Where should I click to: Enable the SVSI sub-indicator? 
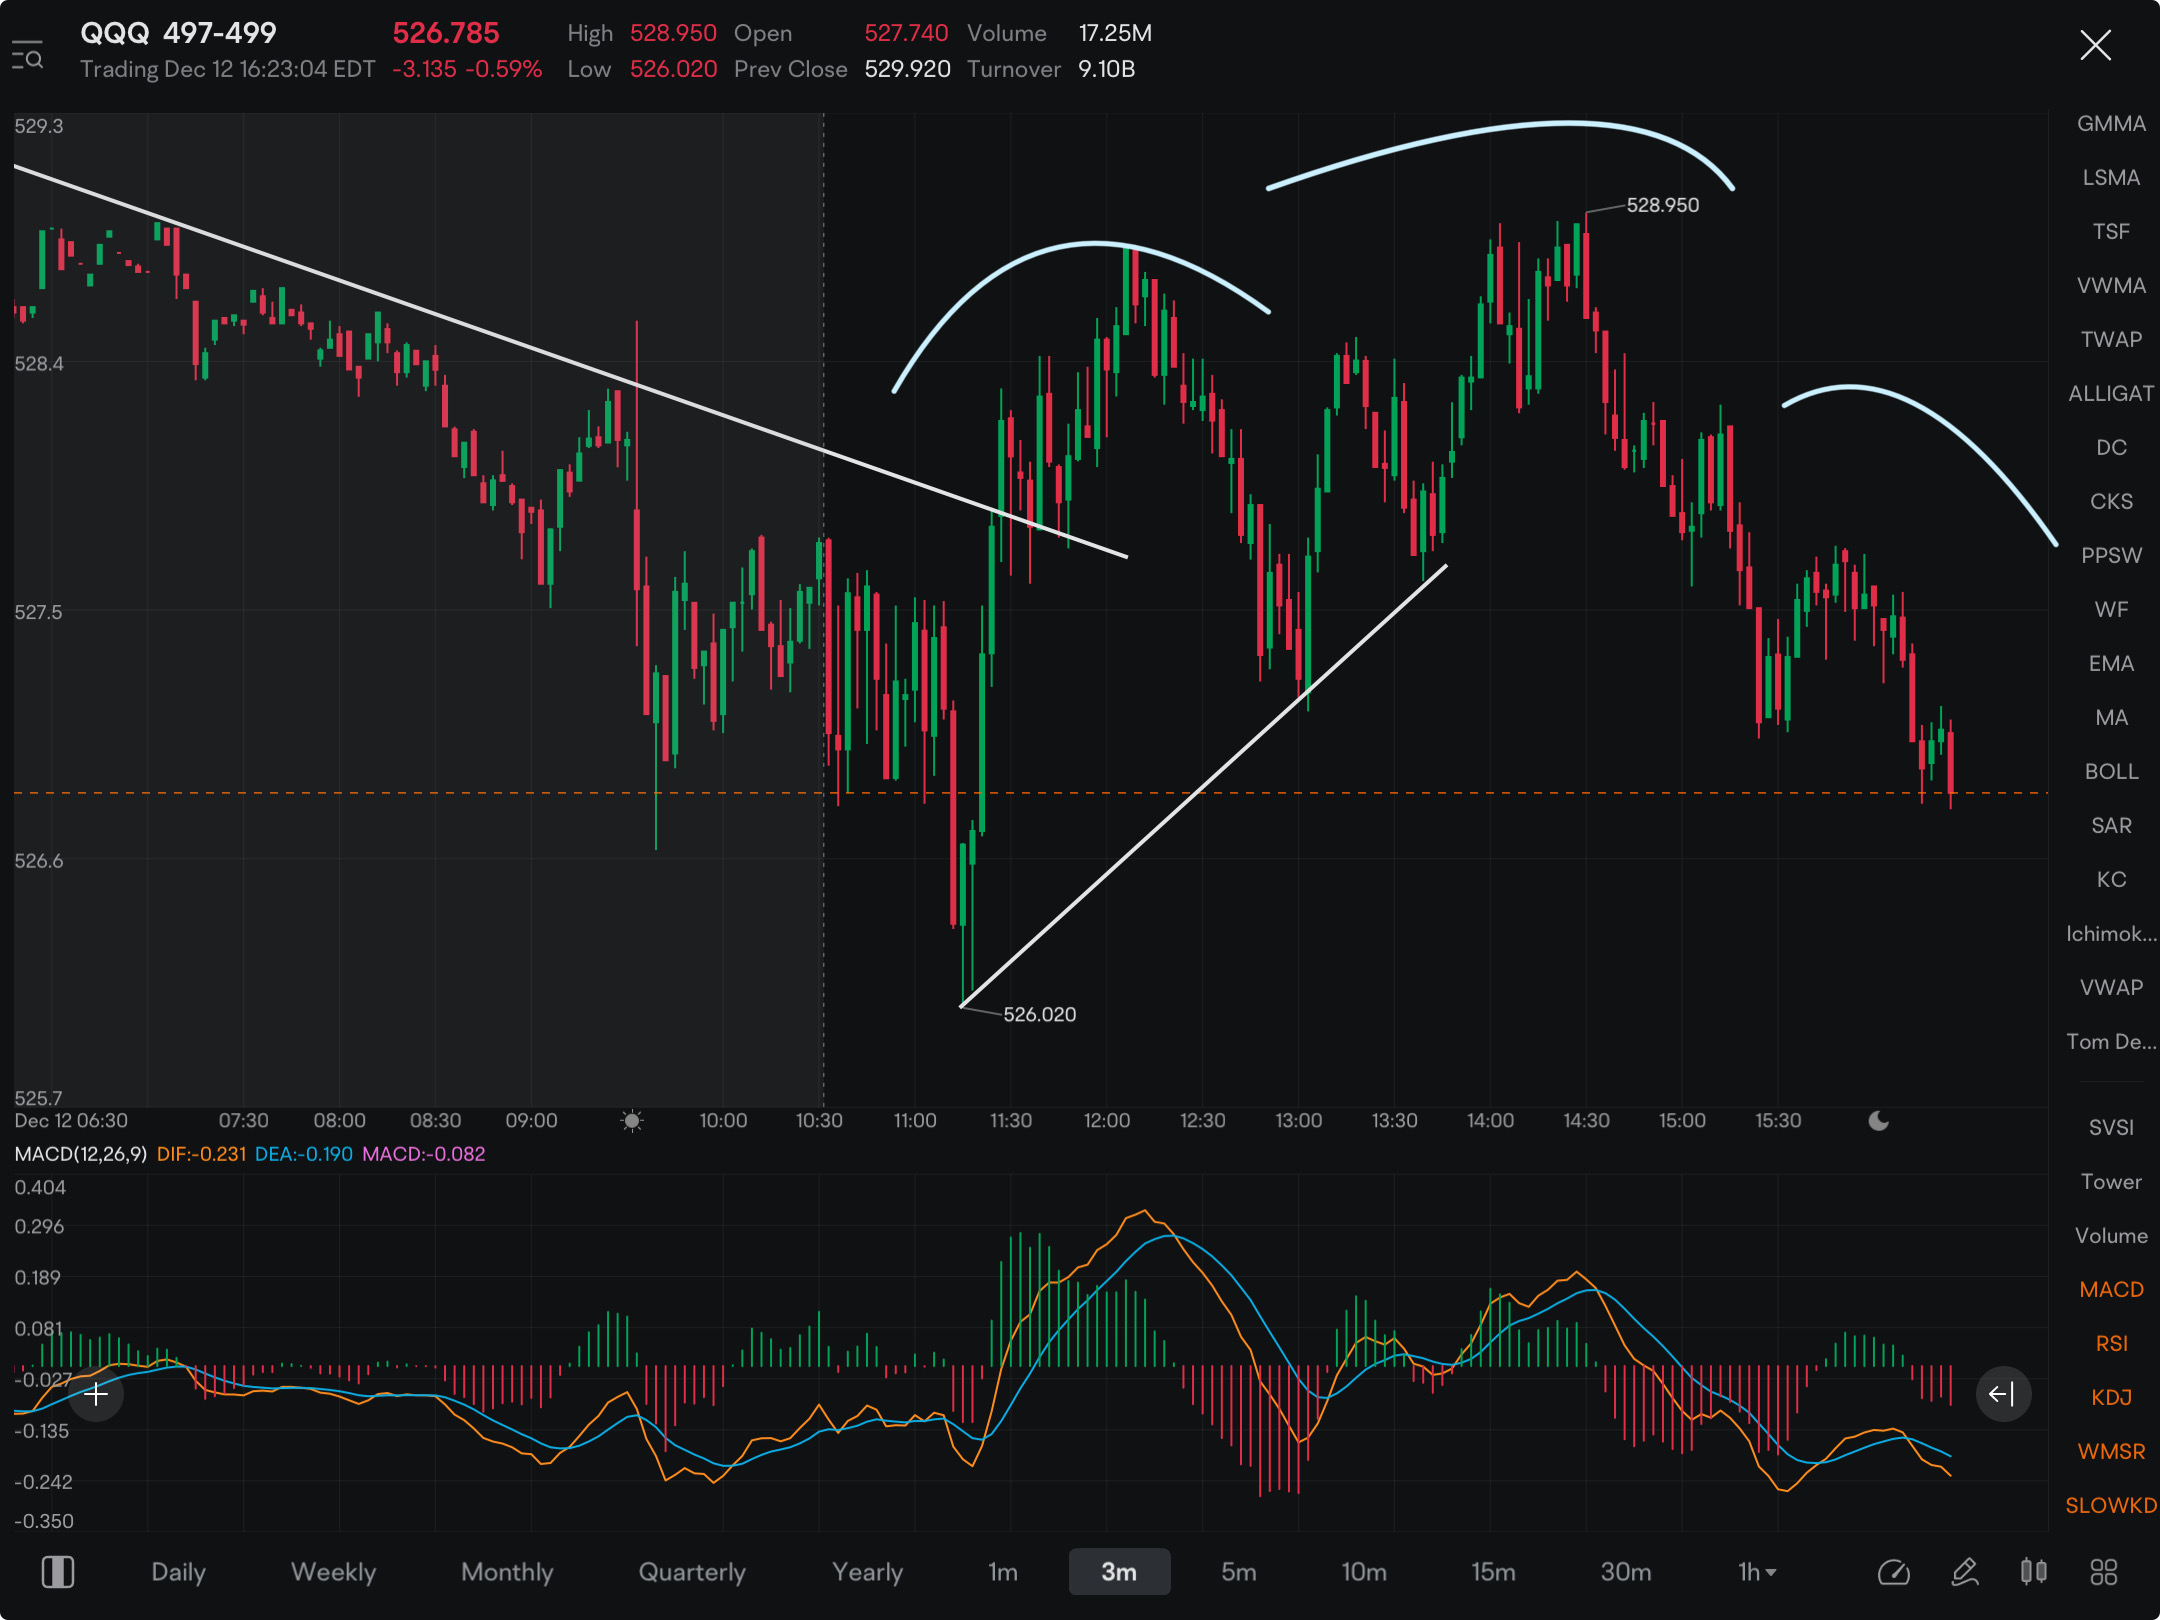2111,1128
